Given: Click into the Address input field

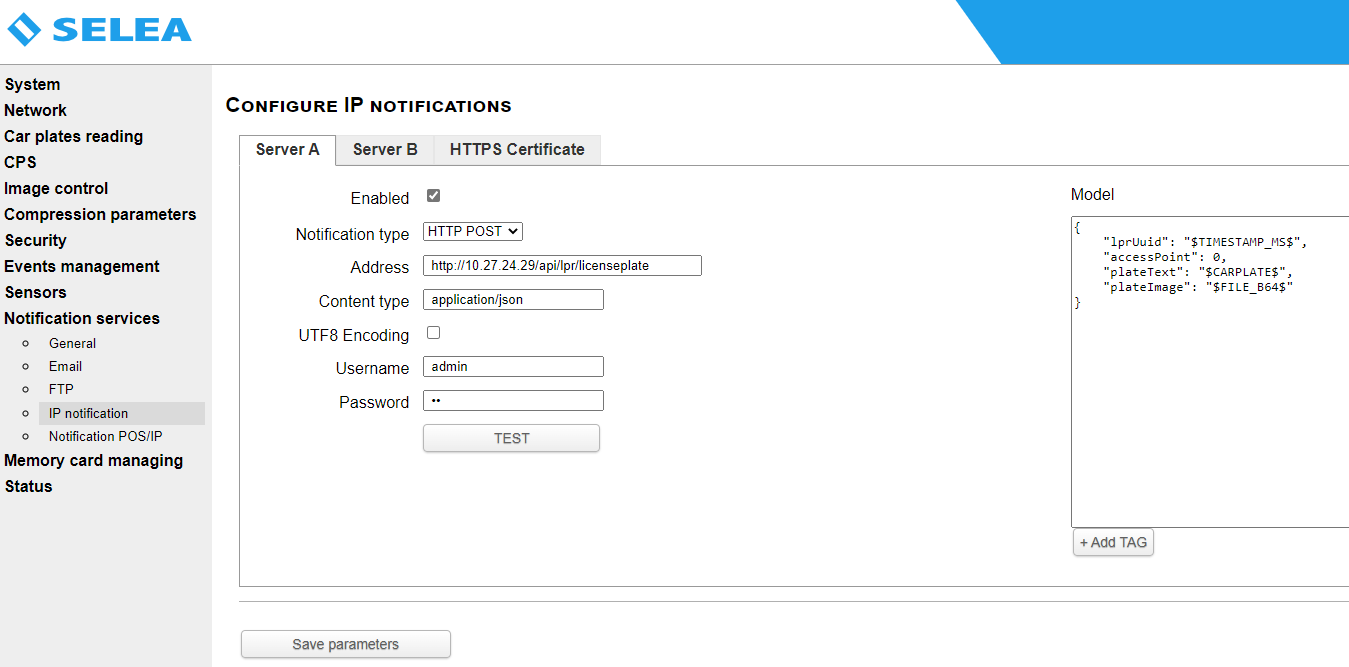Looking at the screenshot, I should click(562, 265).
